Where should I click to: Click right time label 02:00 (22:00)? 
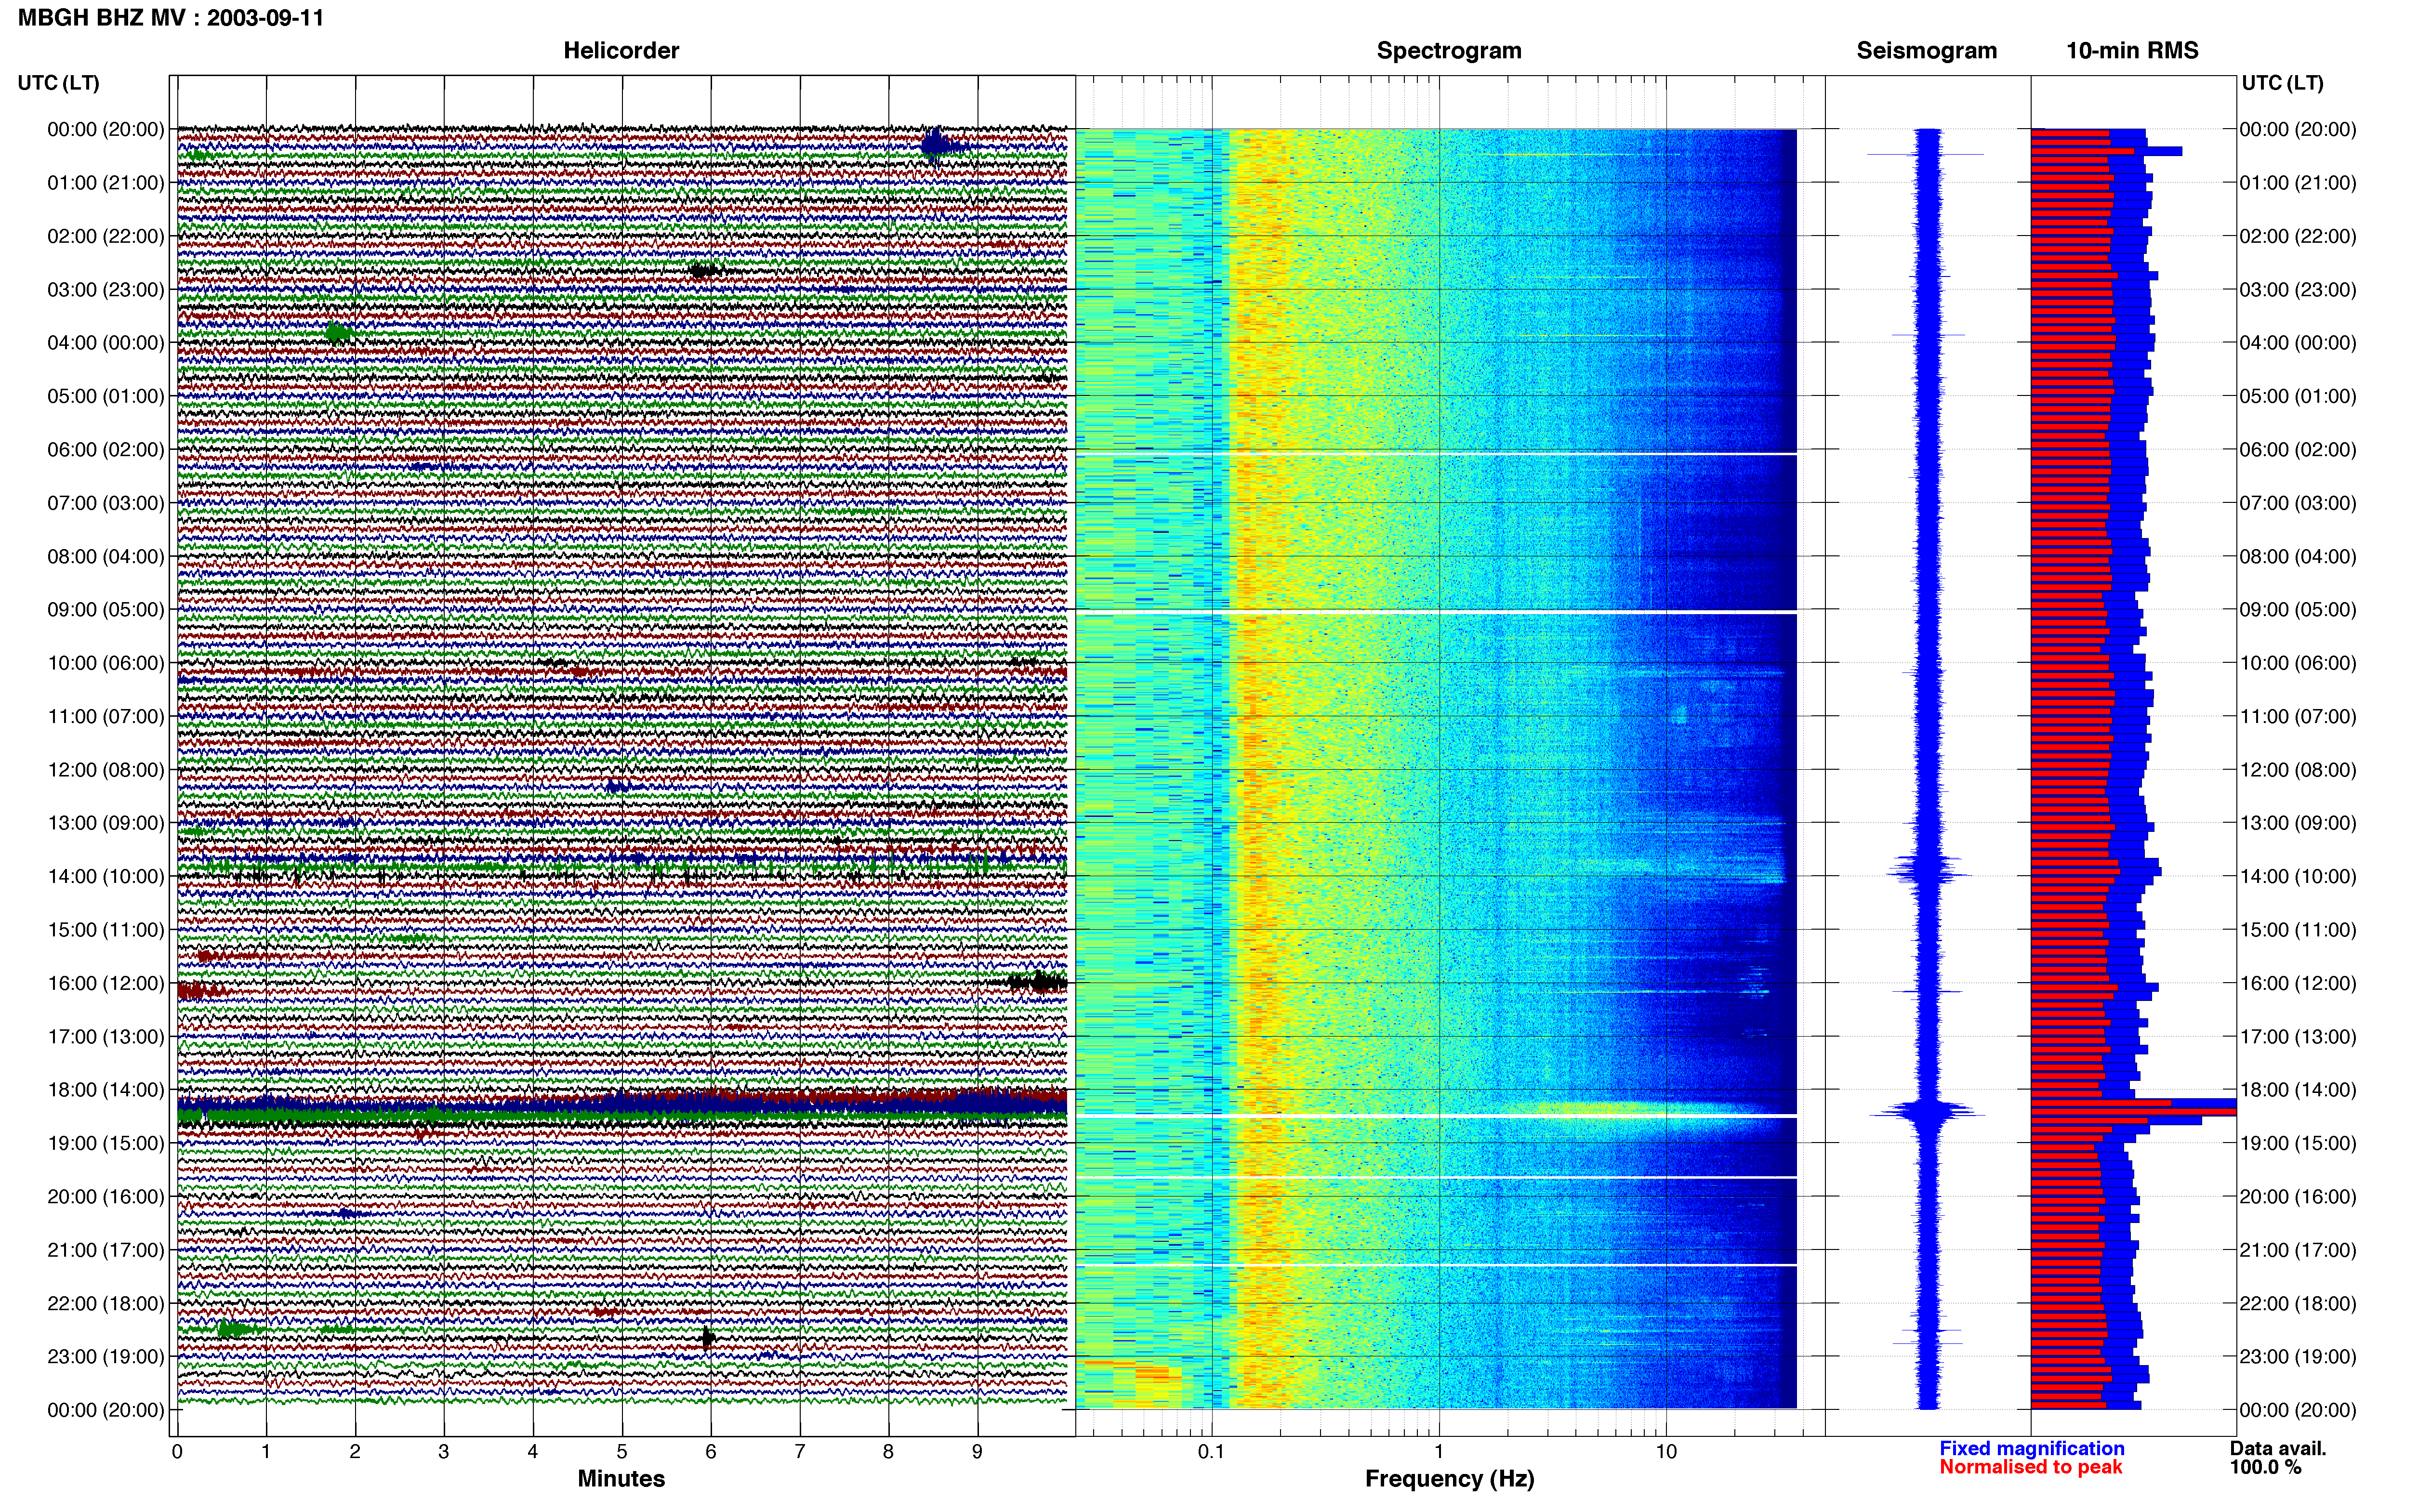[x=2298, y=237]
